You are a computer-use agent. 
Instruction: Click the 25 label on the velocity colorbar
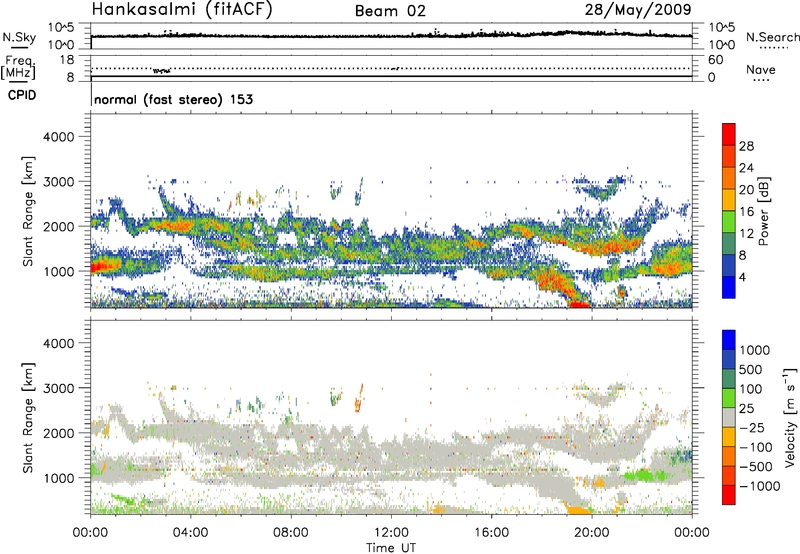point(747,409)
